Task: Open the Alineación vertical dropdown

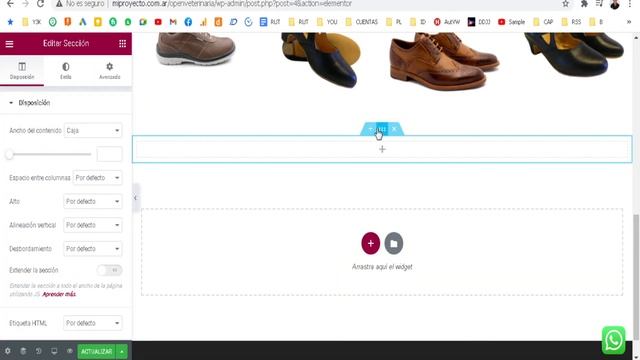Action: (93, 225)
